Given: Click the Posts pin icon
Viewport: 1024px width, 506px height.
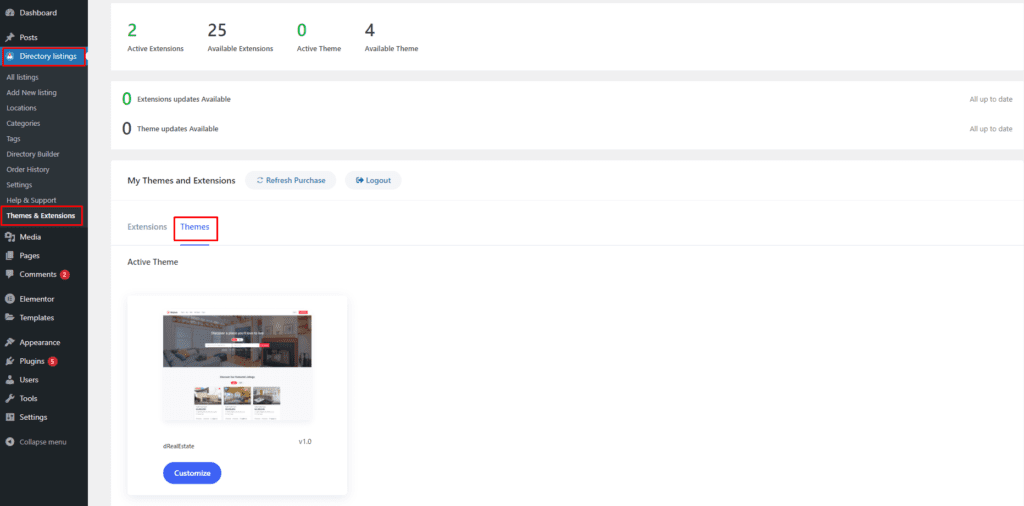Looking at the screenshot, I should pos(10,37).
